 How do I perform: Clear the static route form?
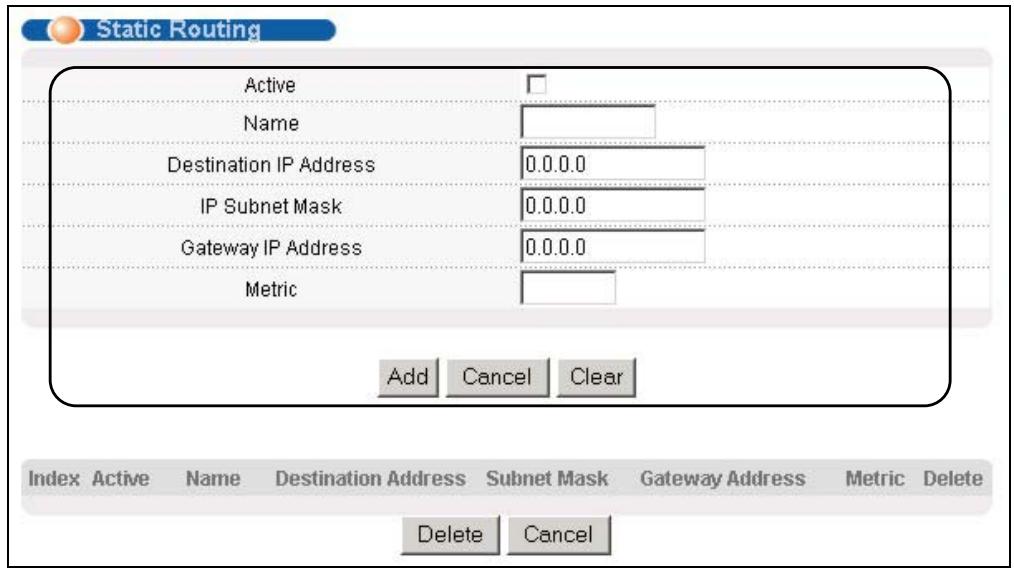[x=596, y=377]
